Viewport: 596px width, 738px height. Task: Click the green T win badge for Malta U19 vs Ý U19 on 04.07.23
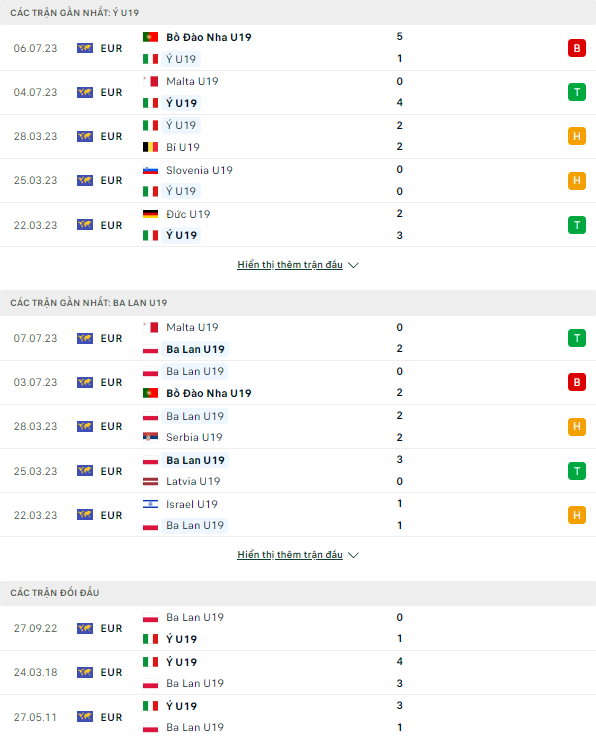[576, 92]
